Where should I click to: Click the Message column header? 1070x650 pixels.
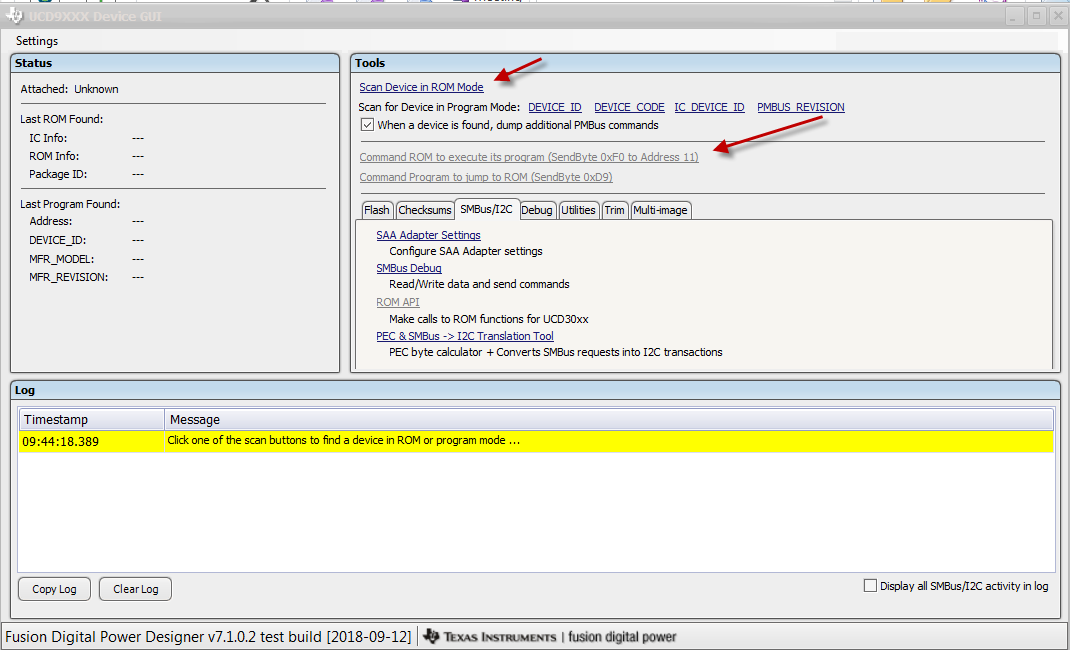coord(609,419)
